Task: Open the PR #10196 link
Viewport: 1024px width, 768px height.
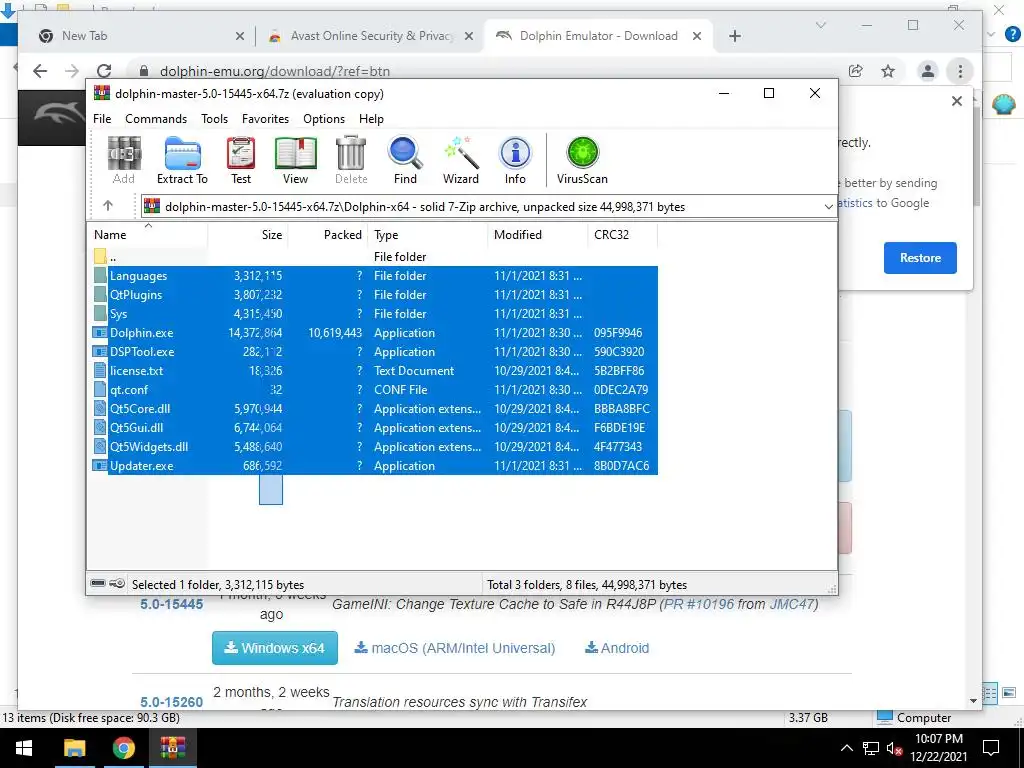Action: point(699,604)
